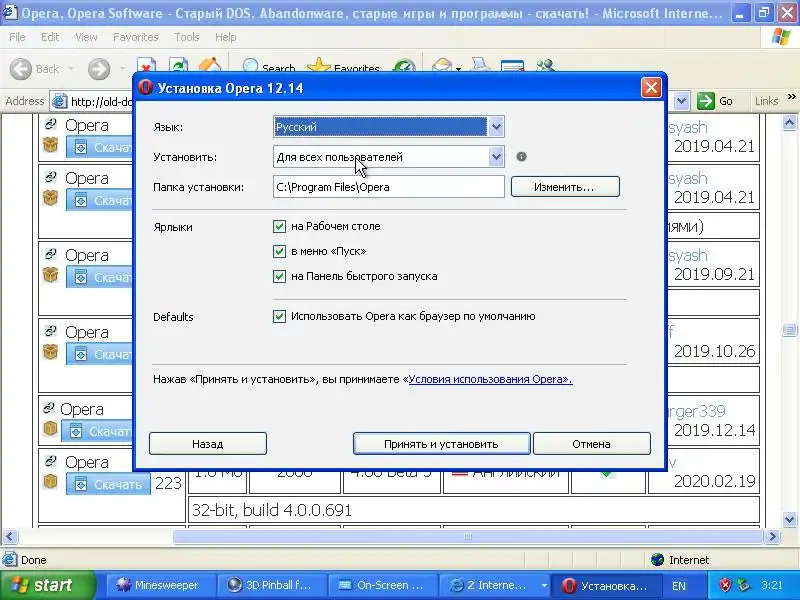Open the Tools menu in Internet Explorer

[186, 37]
